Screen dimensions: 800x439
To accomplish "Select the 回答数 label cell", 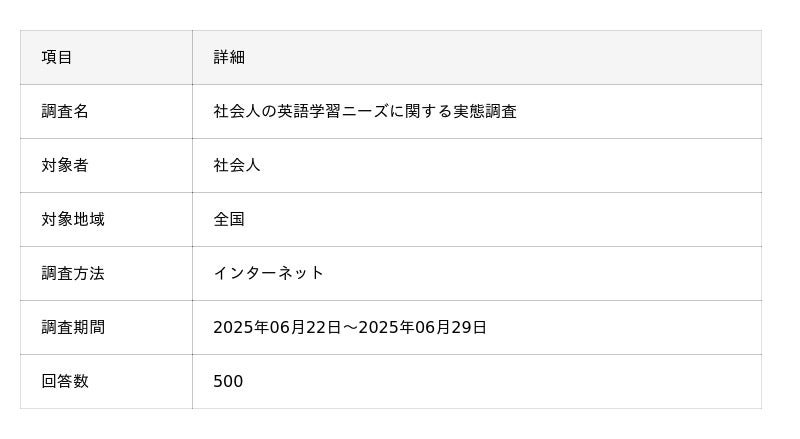I will pos(106,382).
